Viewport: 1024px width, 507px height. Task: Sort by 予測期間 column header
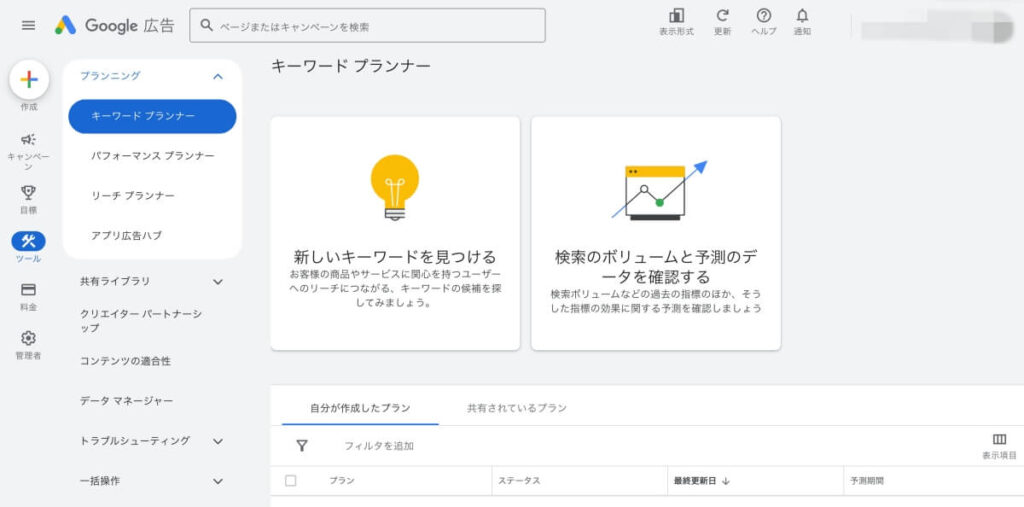coord(867,481)
